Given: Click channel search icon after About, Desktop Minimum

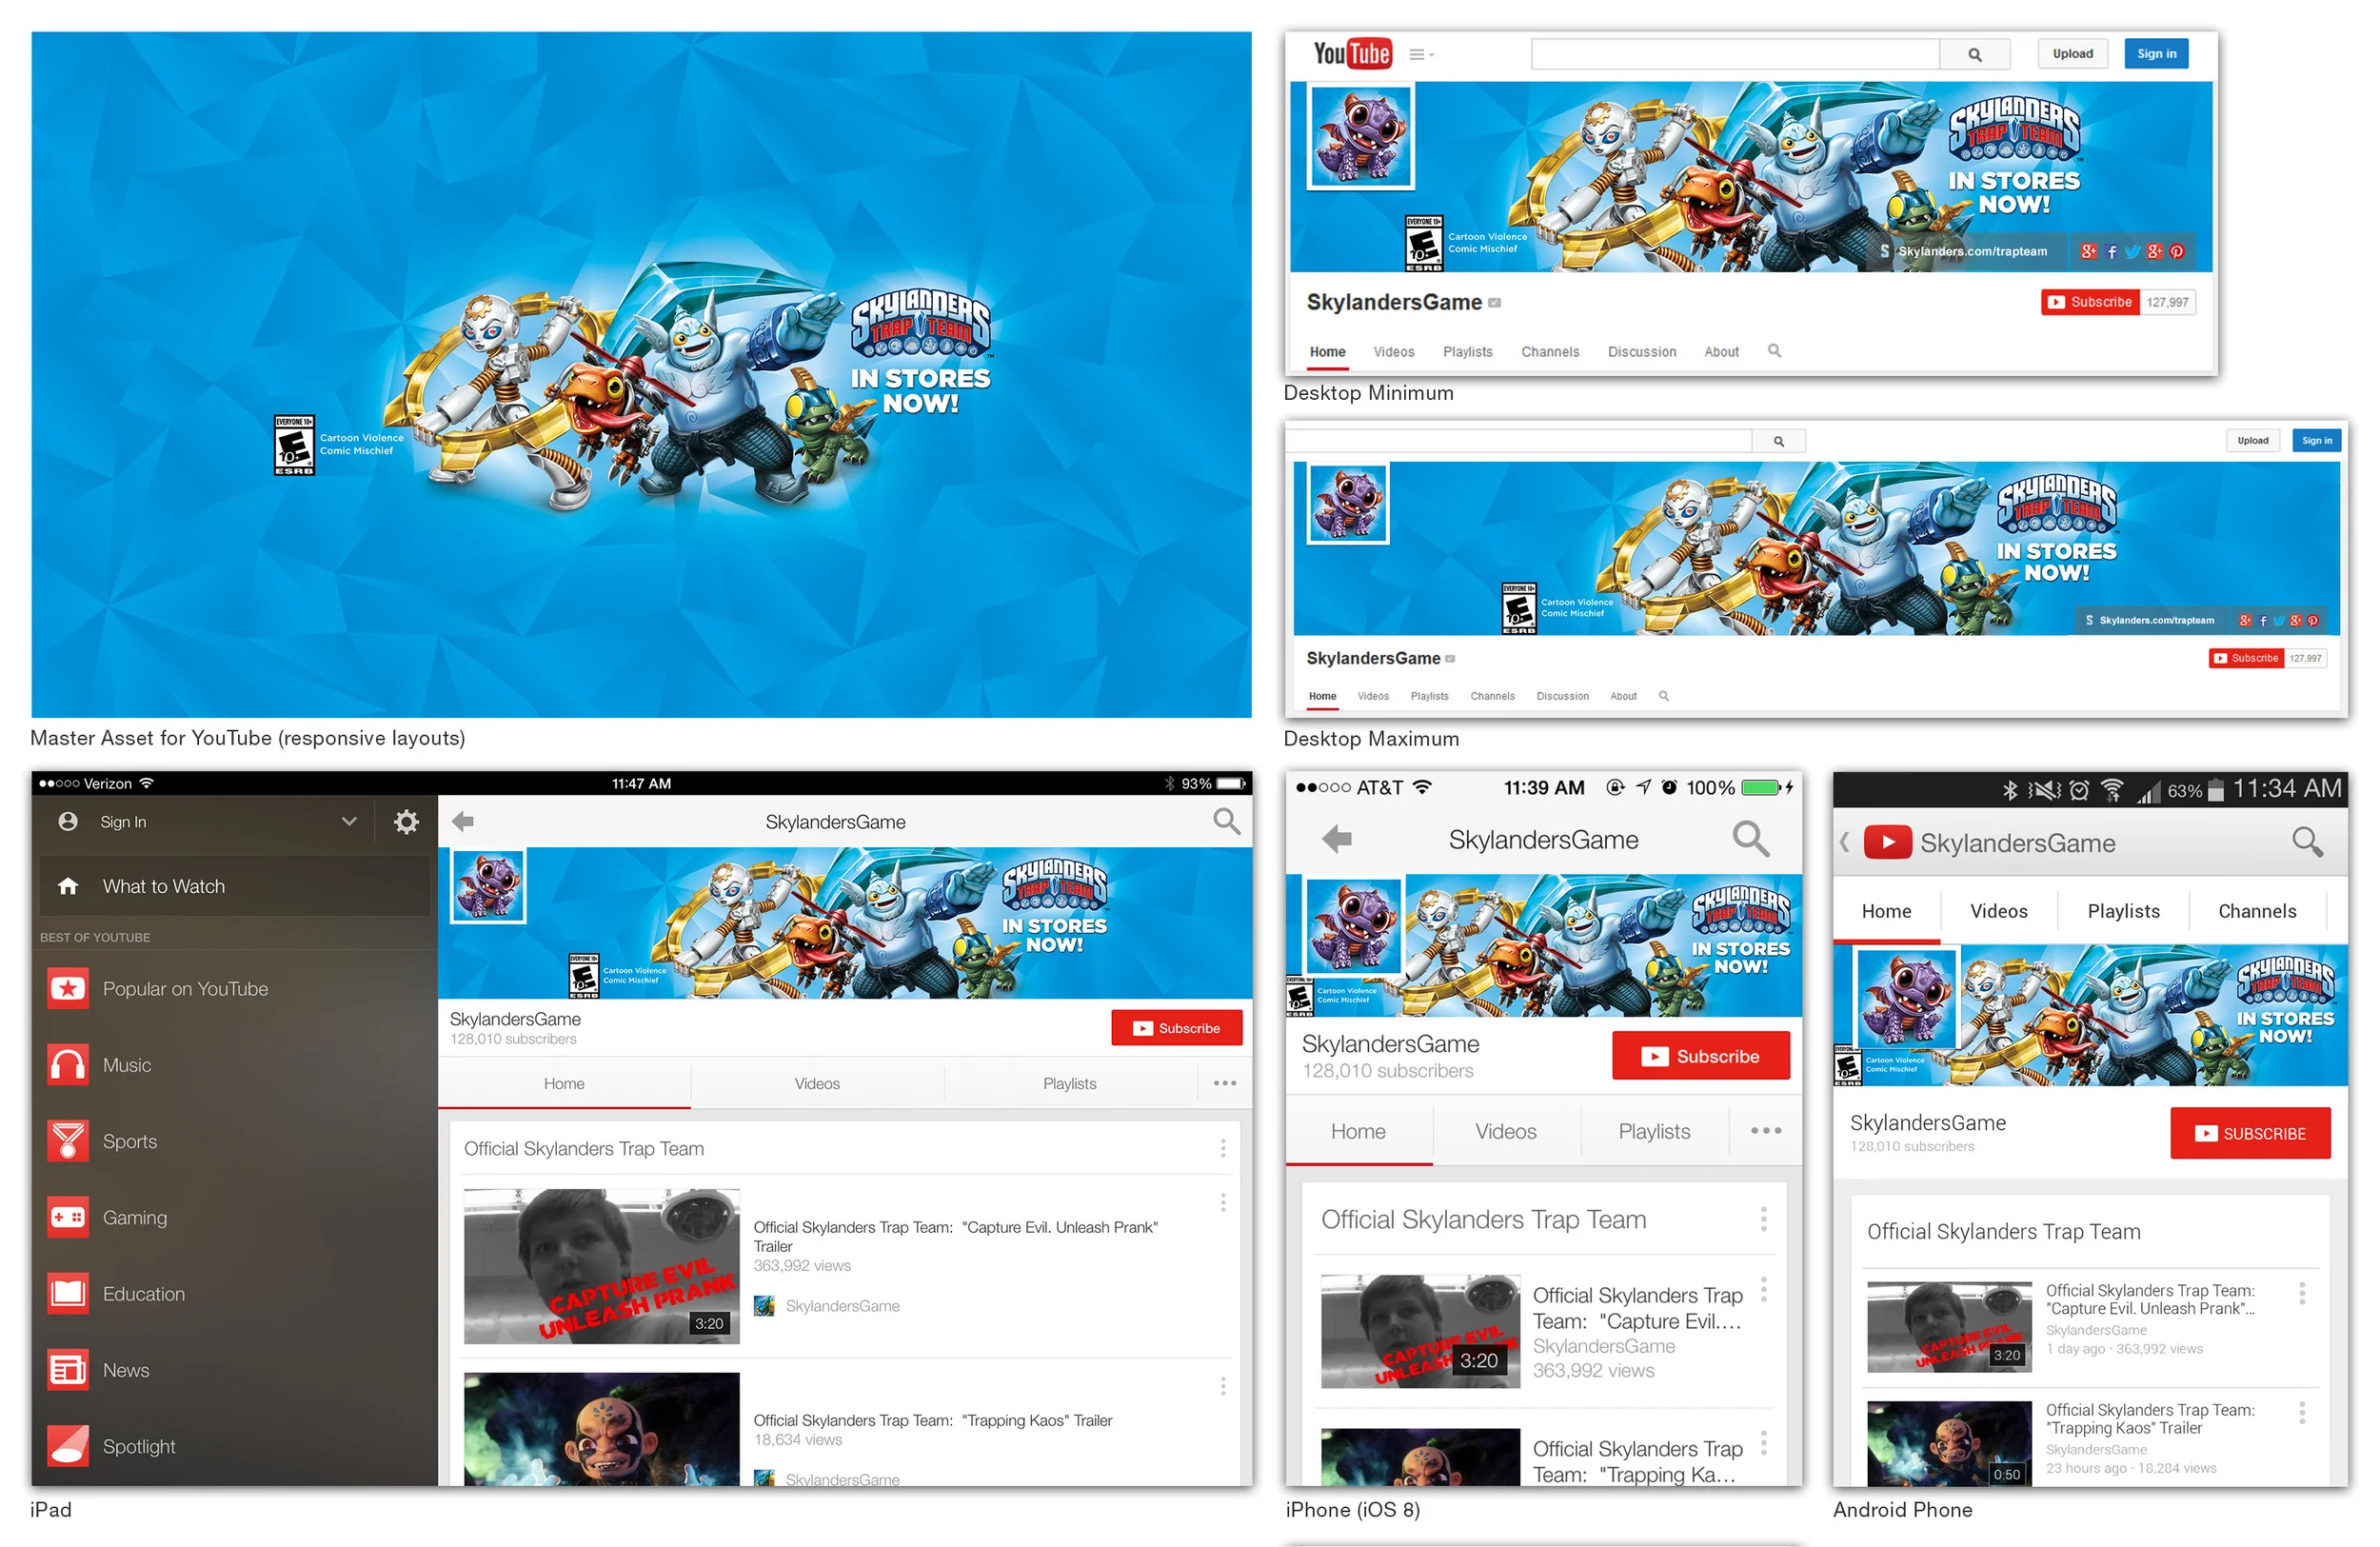Looking at the screenshot, I should pyautogui.click(x=1774, y=351).
